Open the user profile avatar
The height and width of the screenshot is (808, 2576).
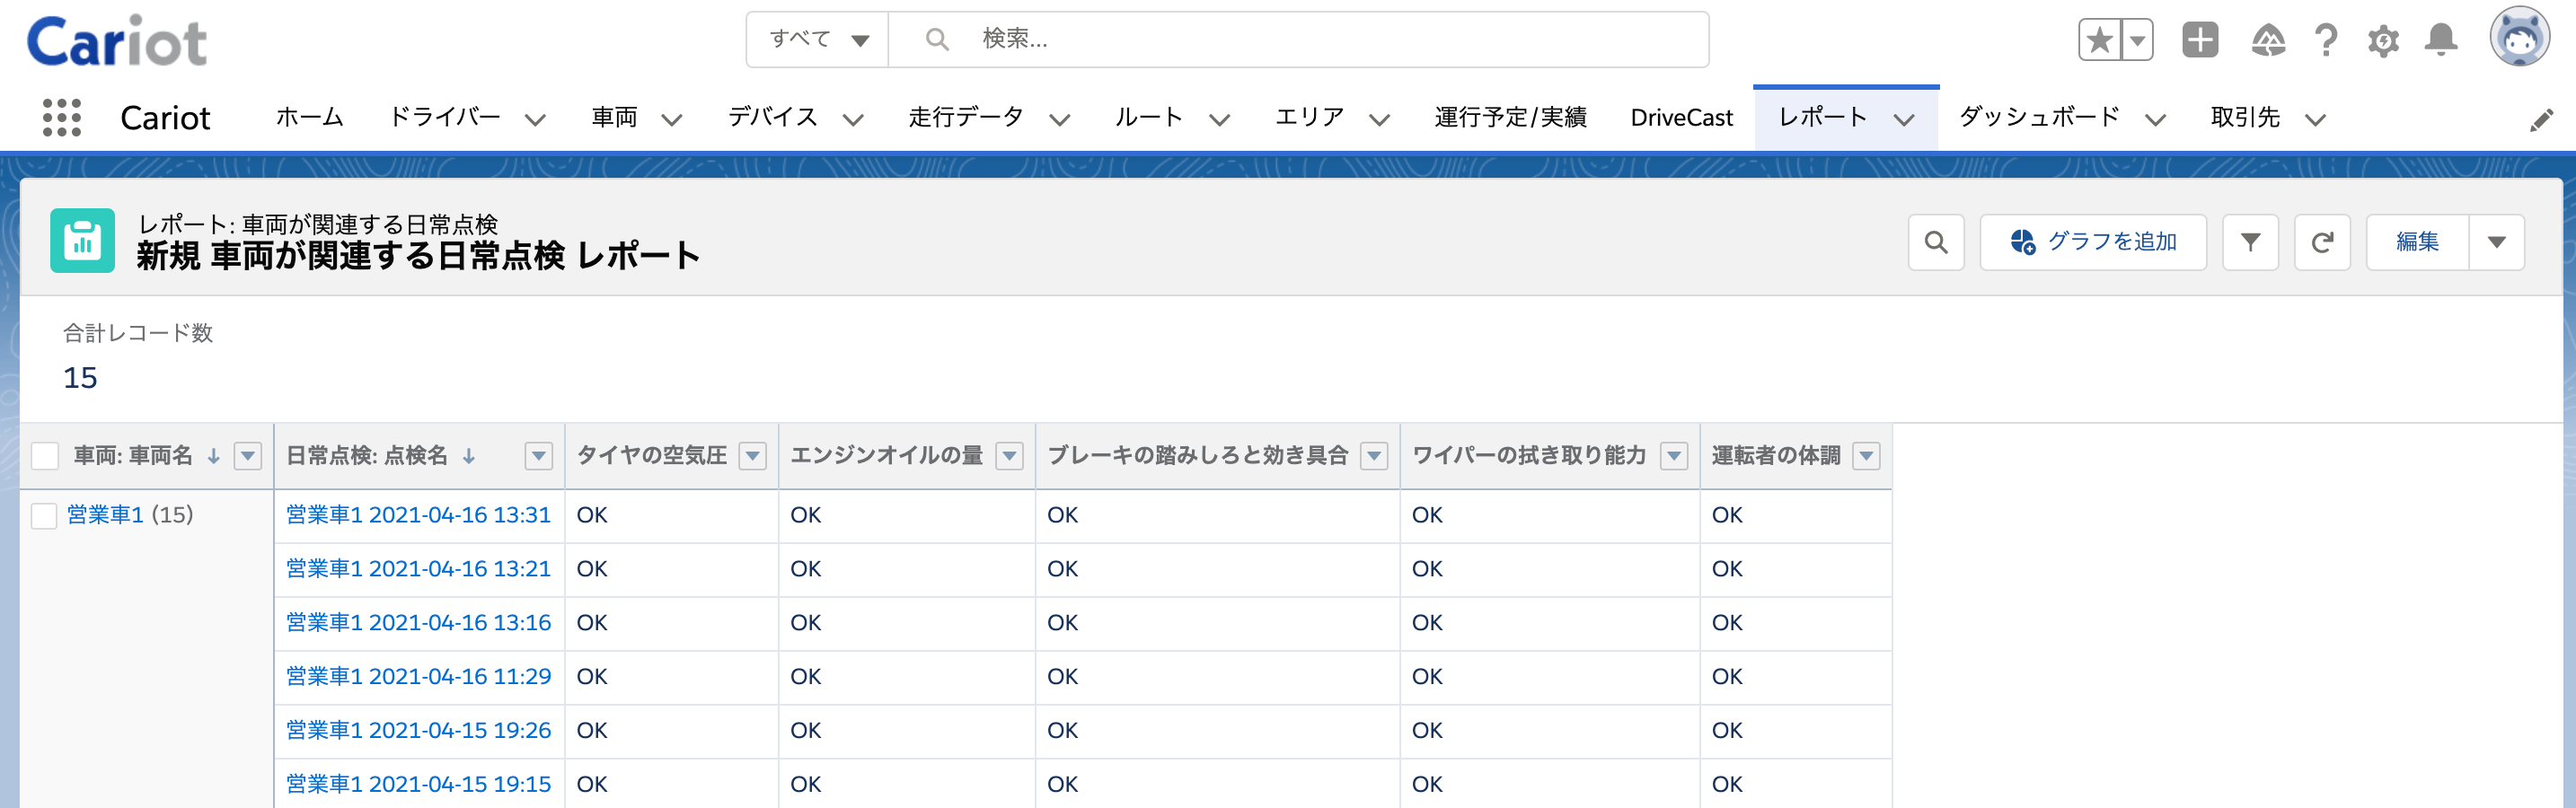(2519, 37)
